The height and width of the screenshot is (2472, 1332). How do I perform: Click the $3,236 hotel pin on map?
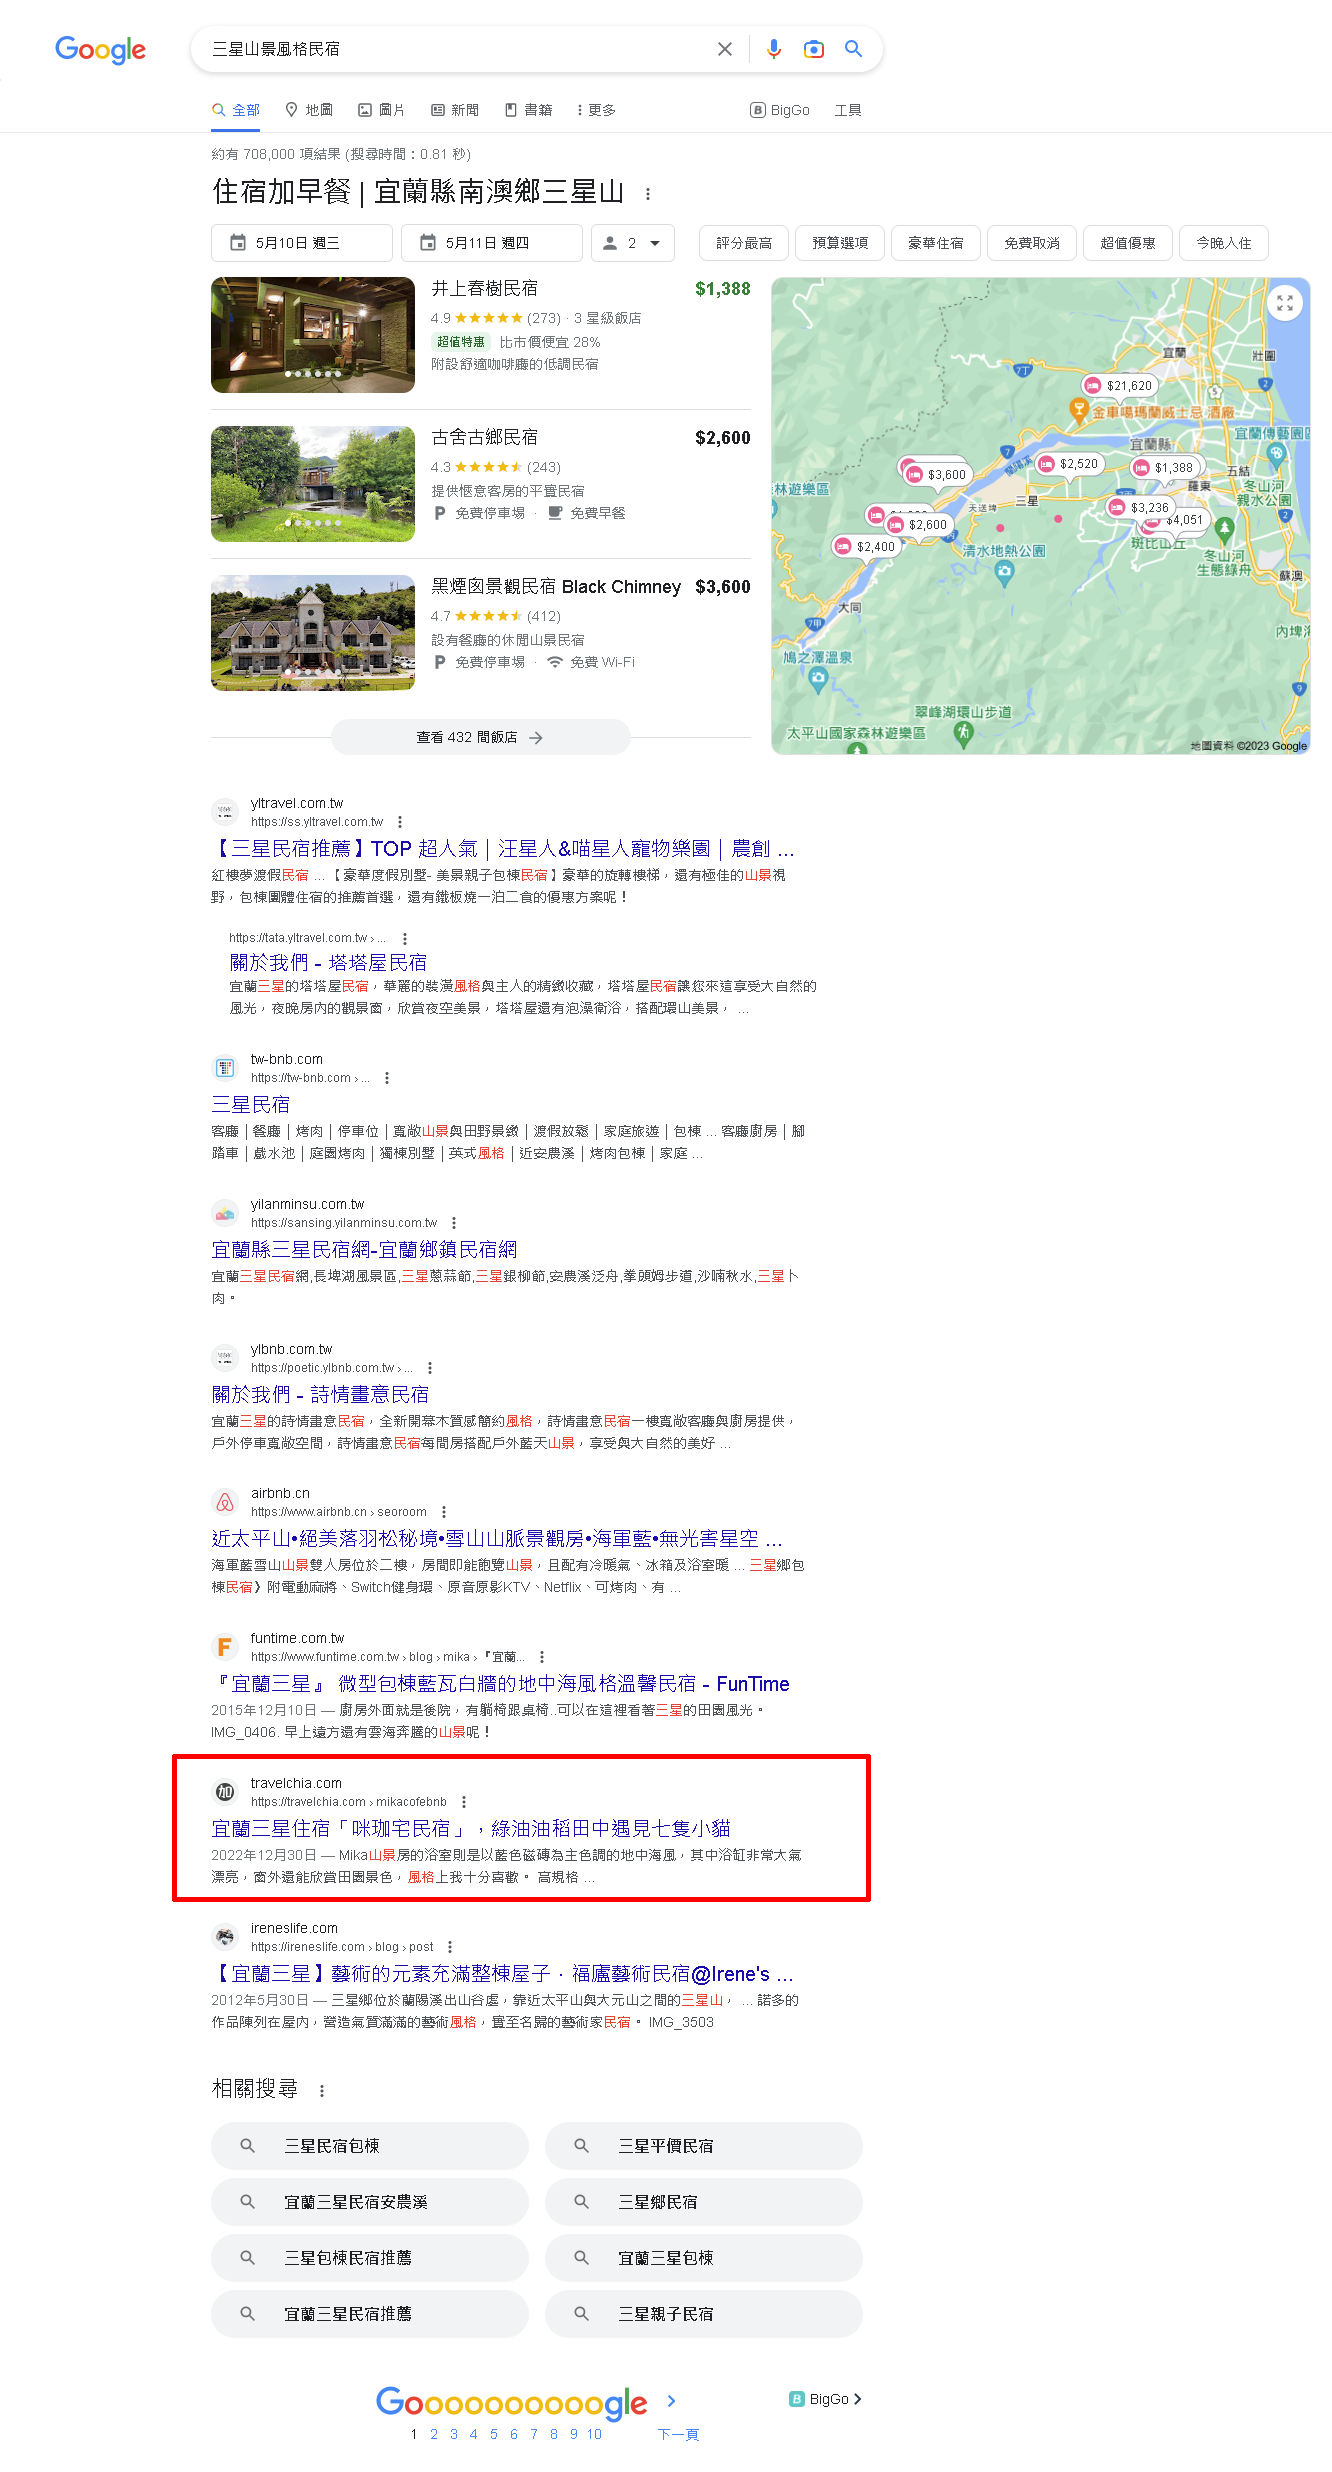point(1140,507)
